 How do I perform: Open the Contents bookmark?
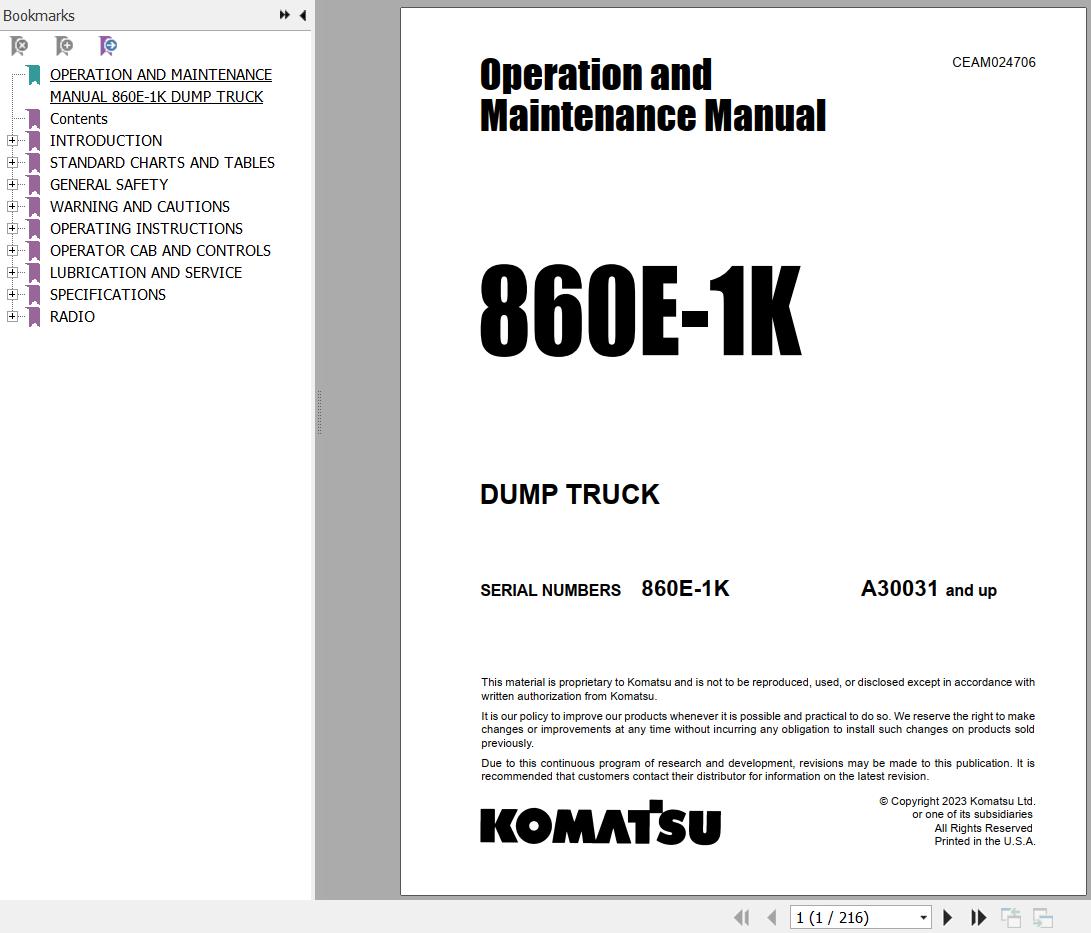(x=79, y=119)
